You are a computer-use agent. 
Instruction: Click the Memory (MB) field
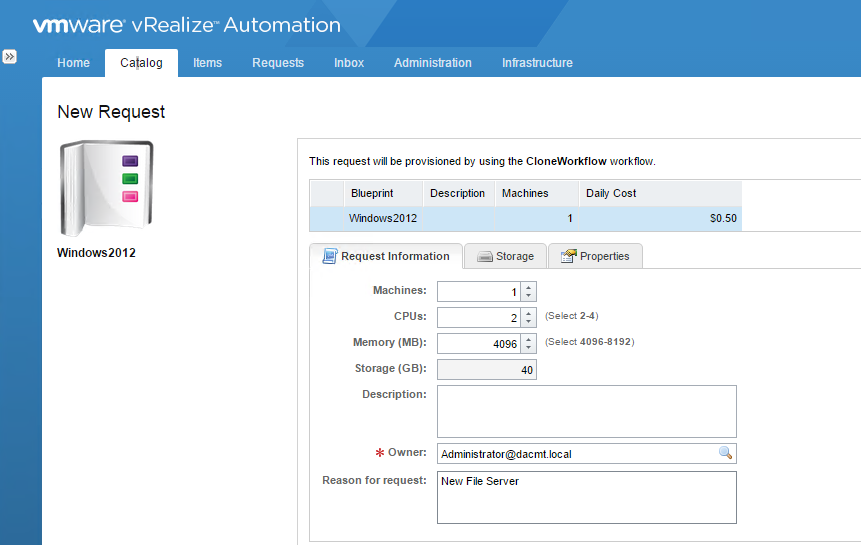479,344
